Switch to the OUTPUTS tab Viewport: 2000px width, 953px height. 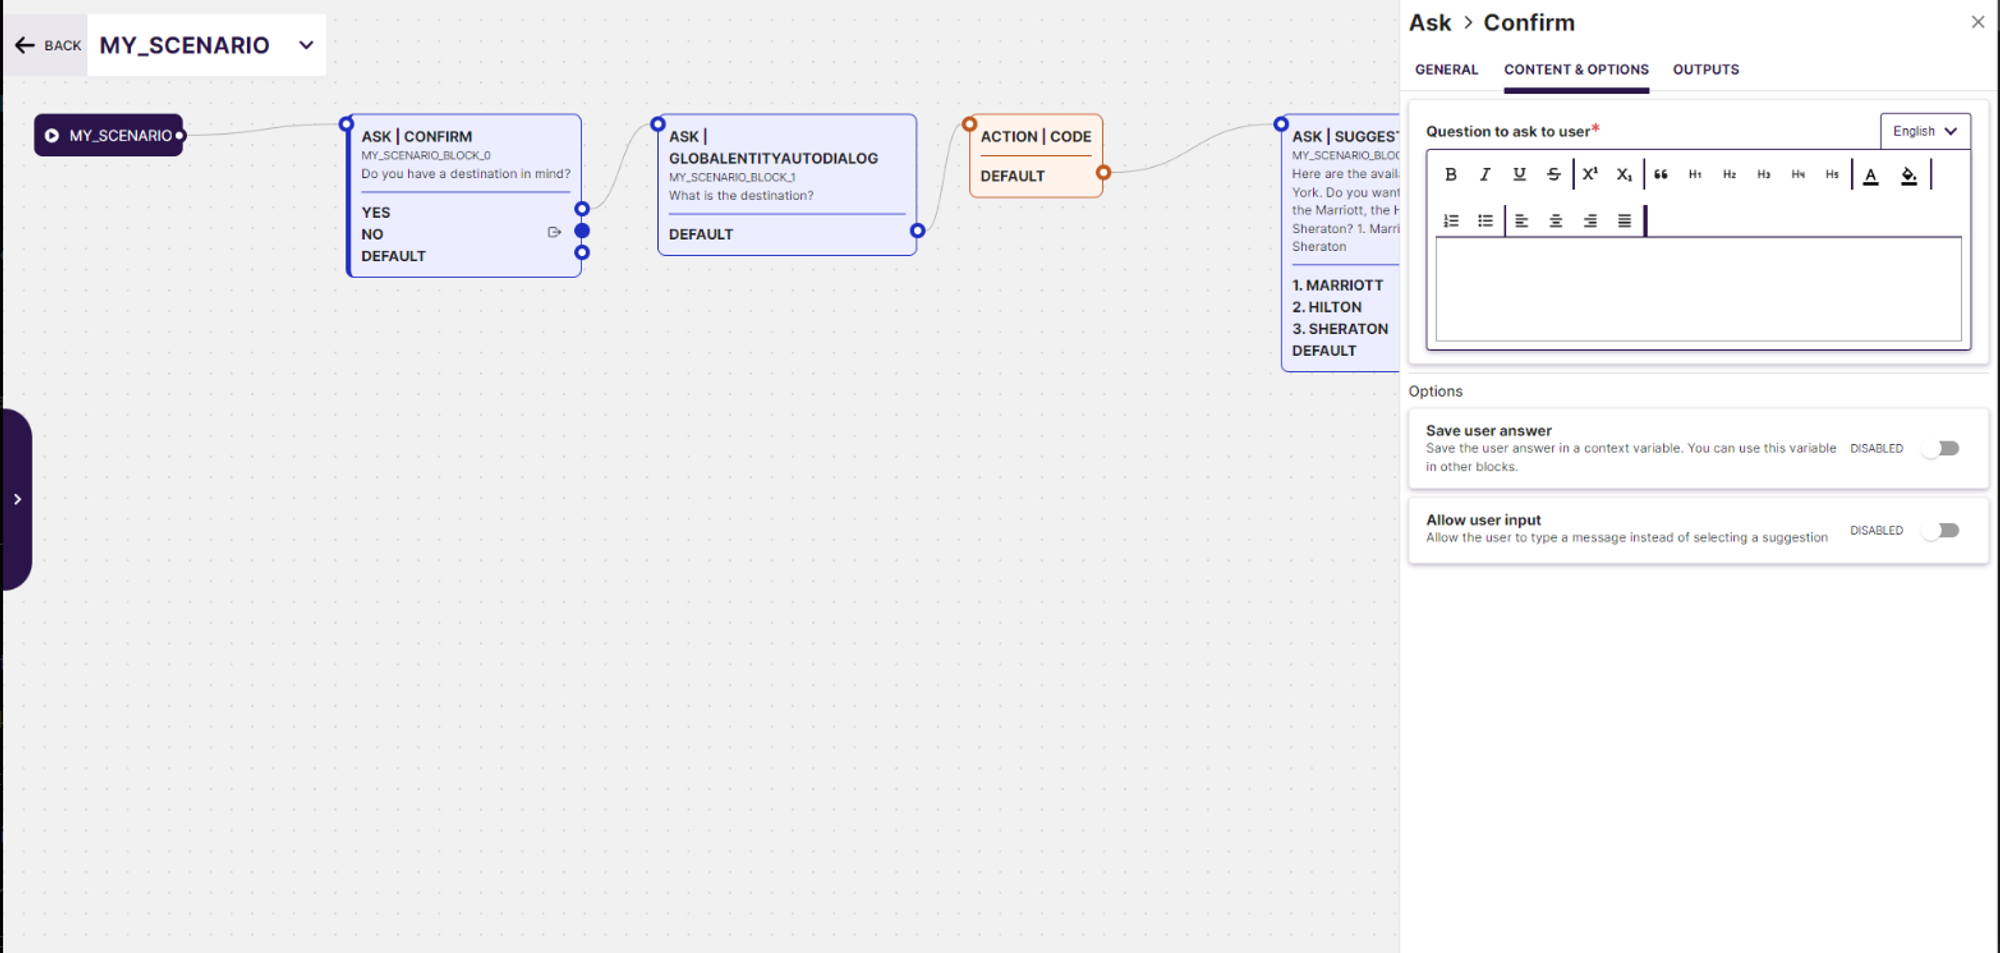point(1706,69)
